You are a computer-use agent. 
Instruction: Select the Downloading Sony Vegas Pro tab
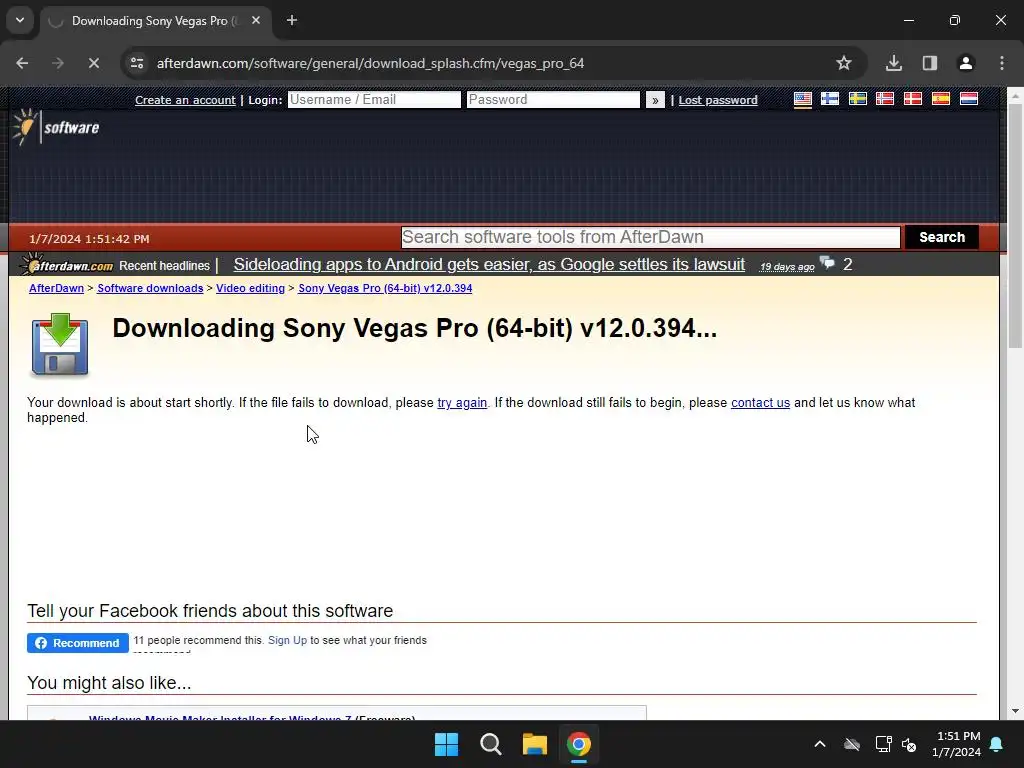[157, 21]
